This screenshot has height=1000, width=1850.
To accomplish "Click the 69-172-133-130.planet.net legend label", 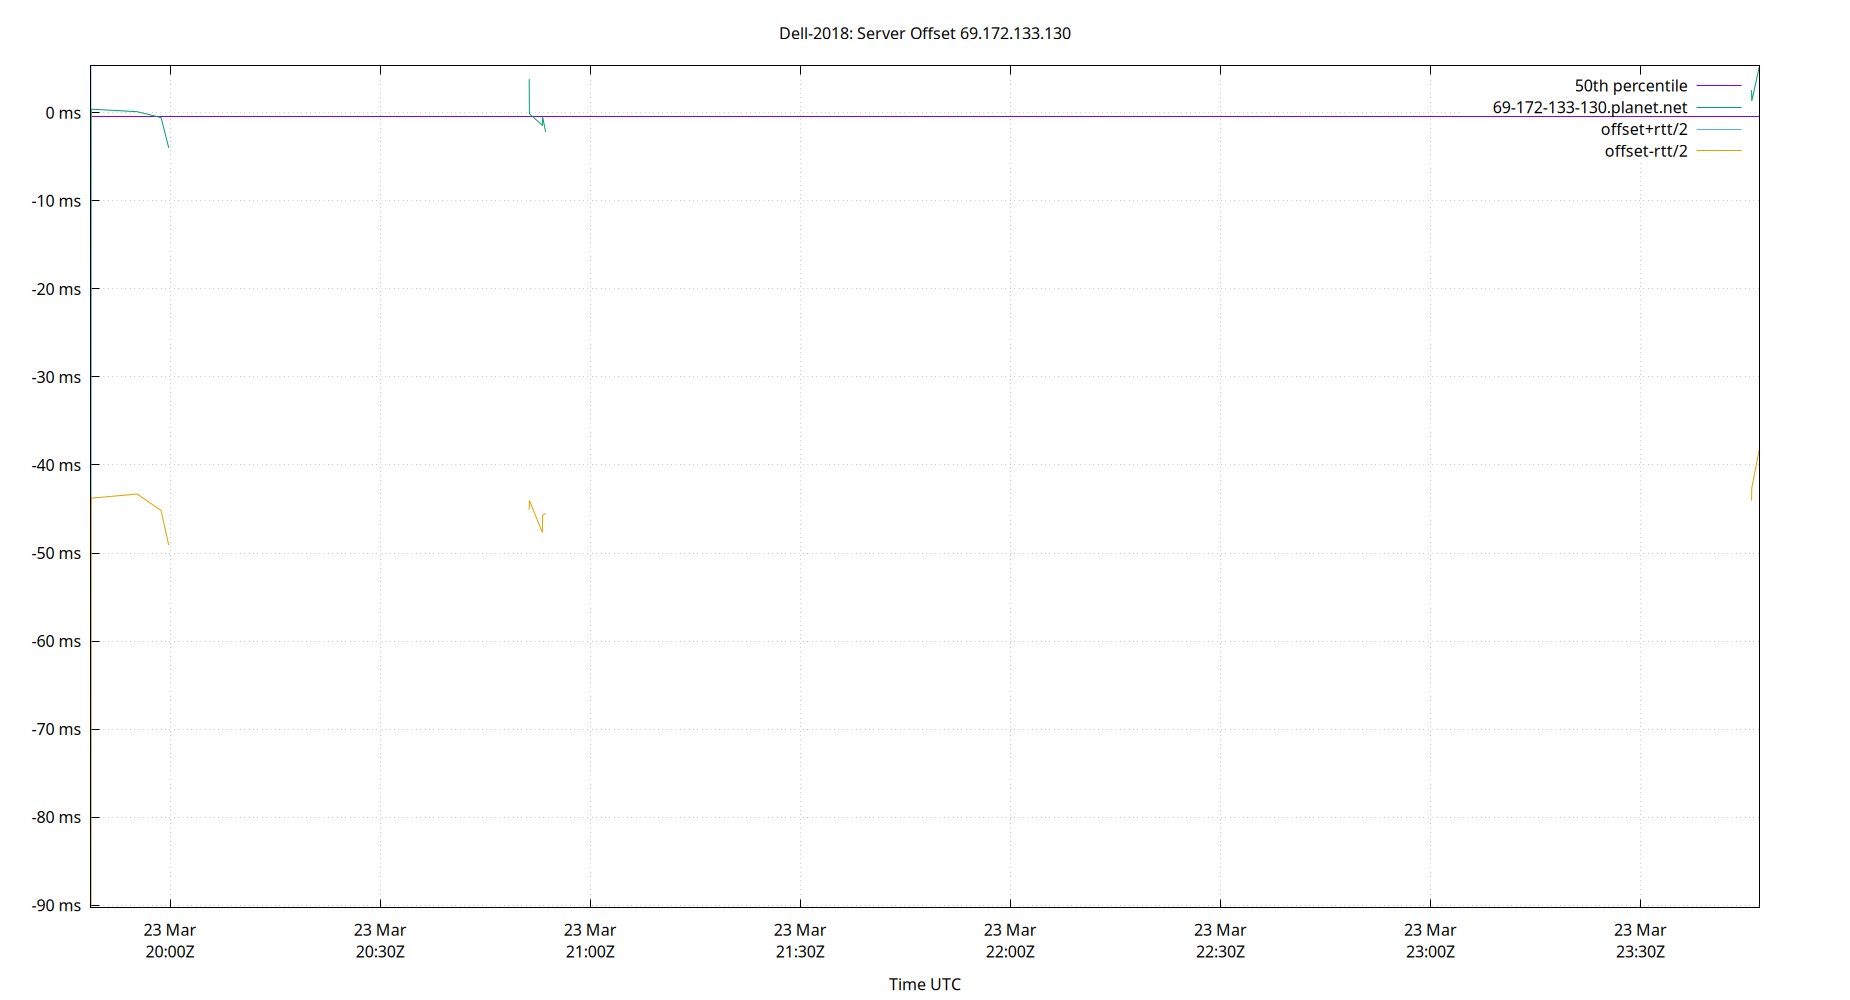I will point(1590,107).
